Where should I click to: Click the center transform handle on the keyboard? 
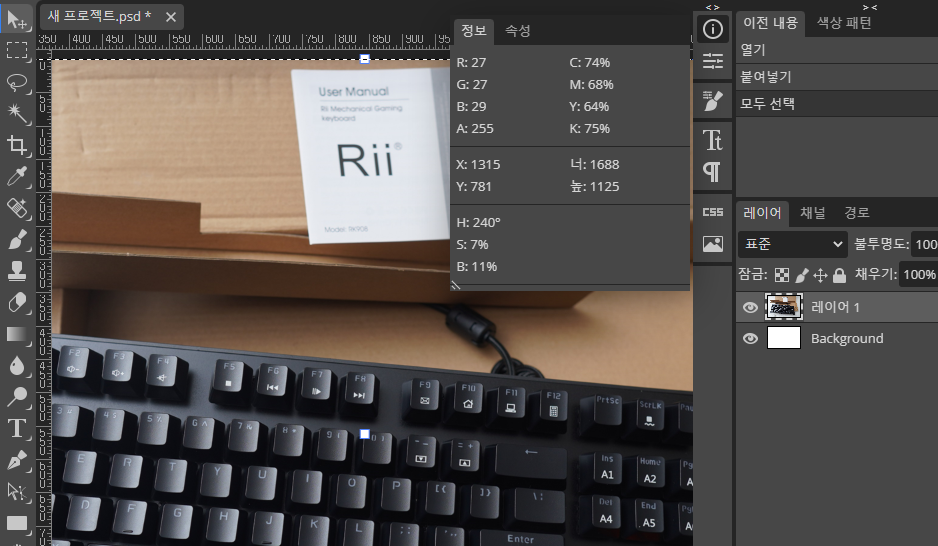(364, 434)
